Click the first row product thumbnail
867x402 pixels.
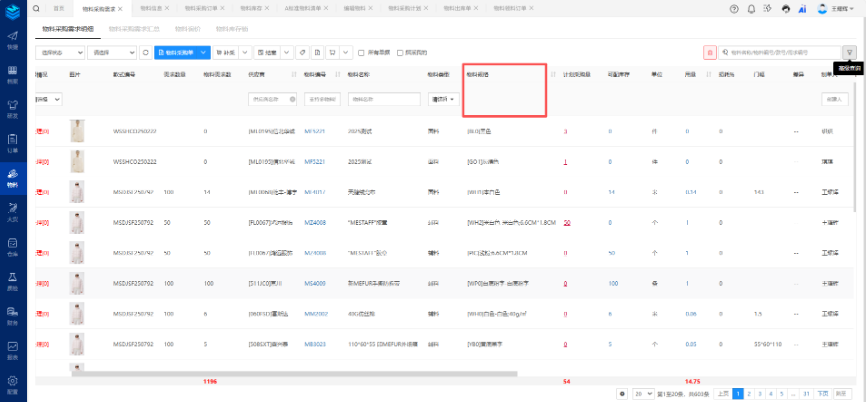coord(78,132)
